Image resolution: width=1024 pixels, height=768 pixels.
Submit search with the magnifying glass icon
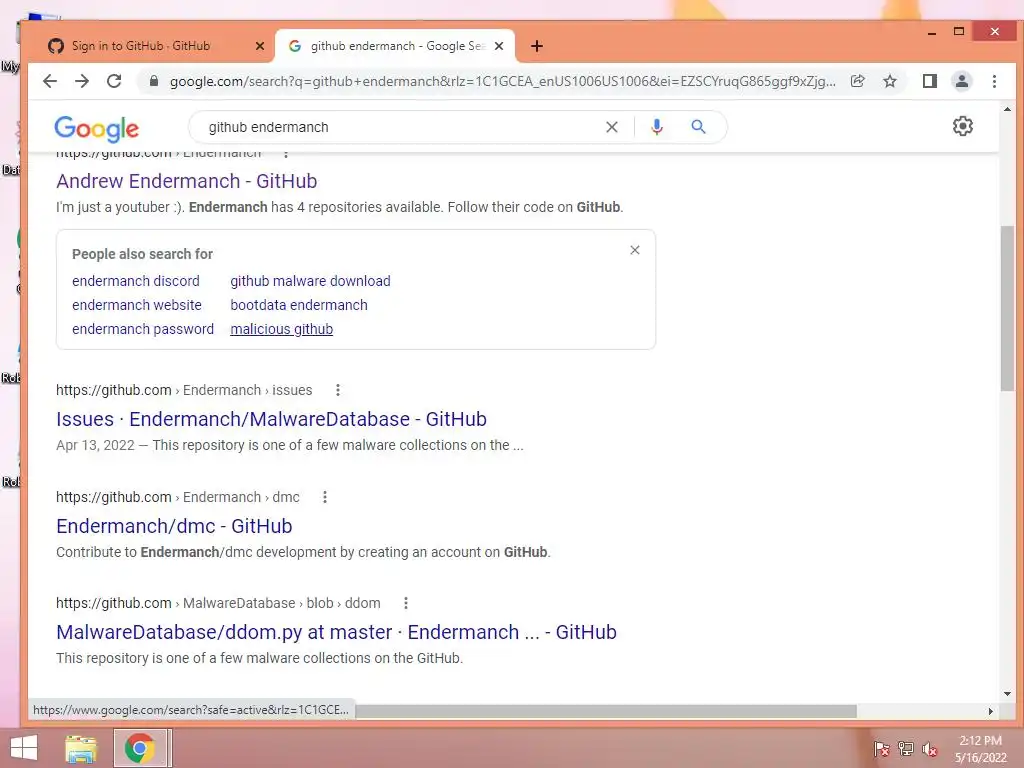click(x=698, y=127)
